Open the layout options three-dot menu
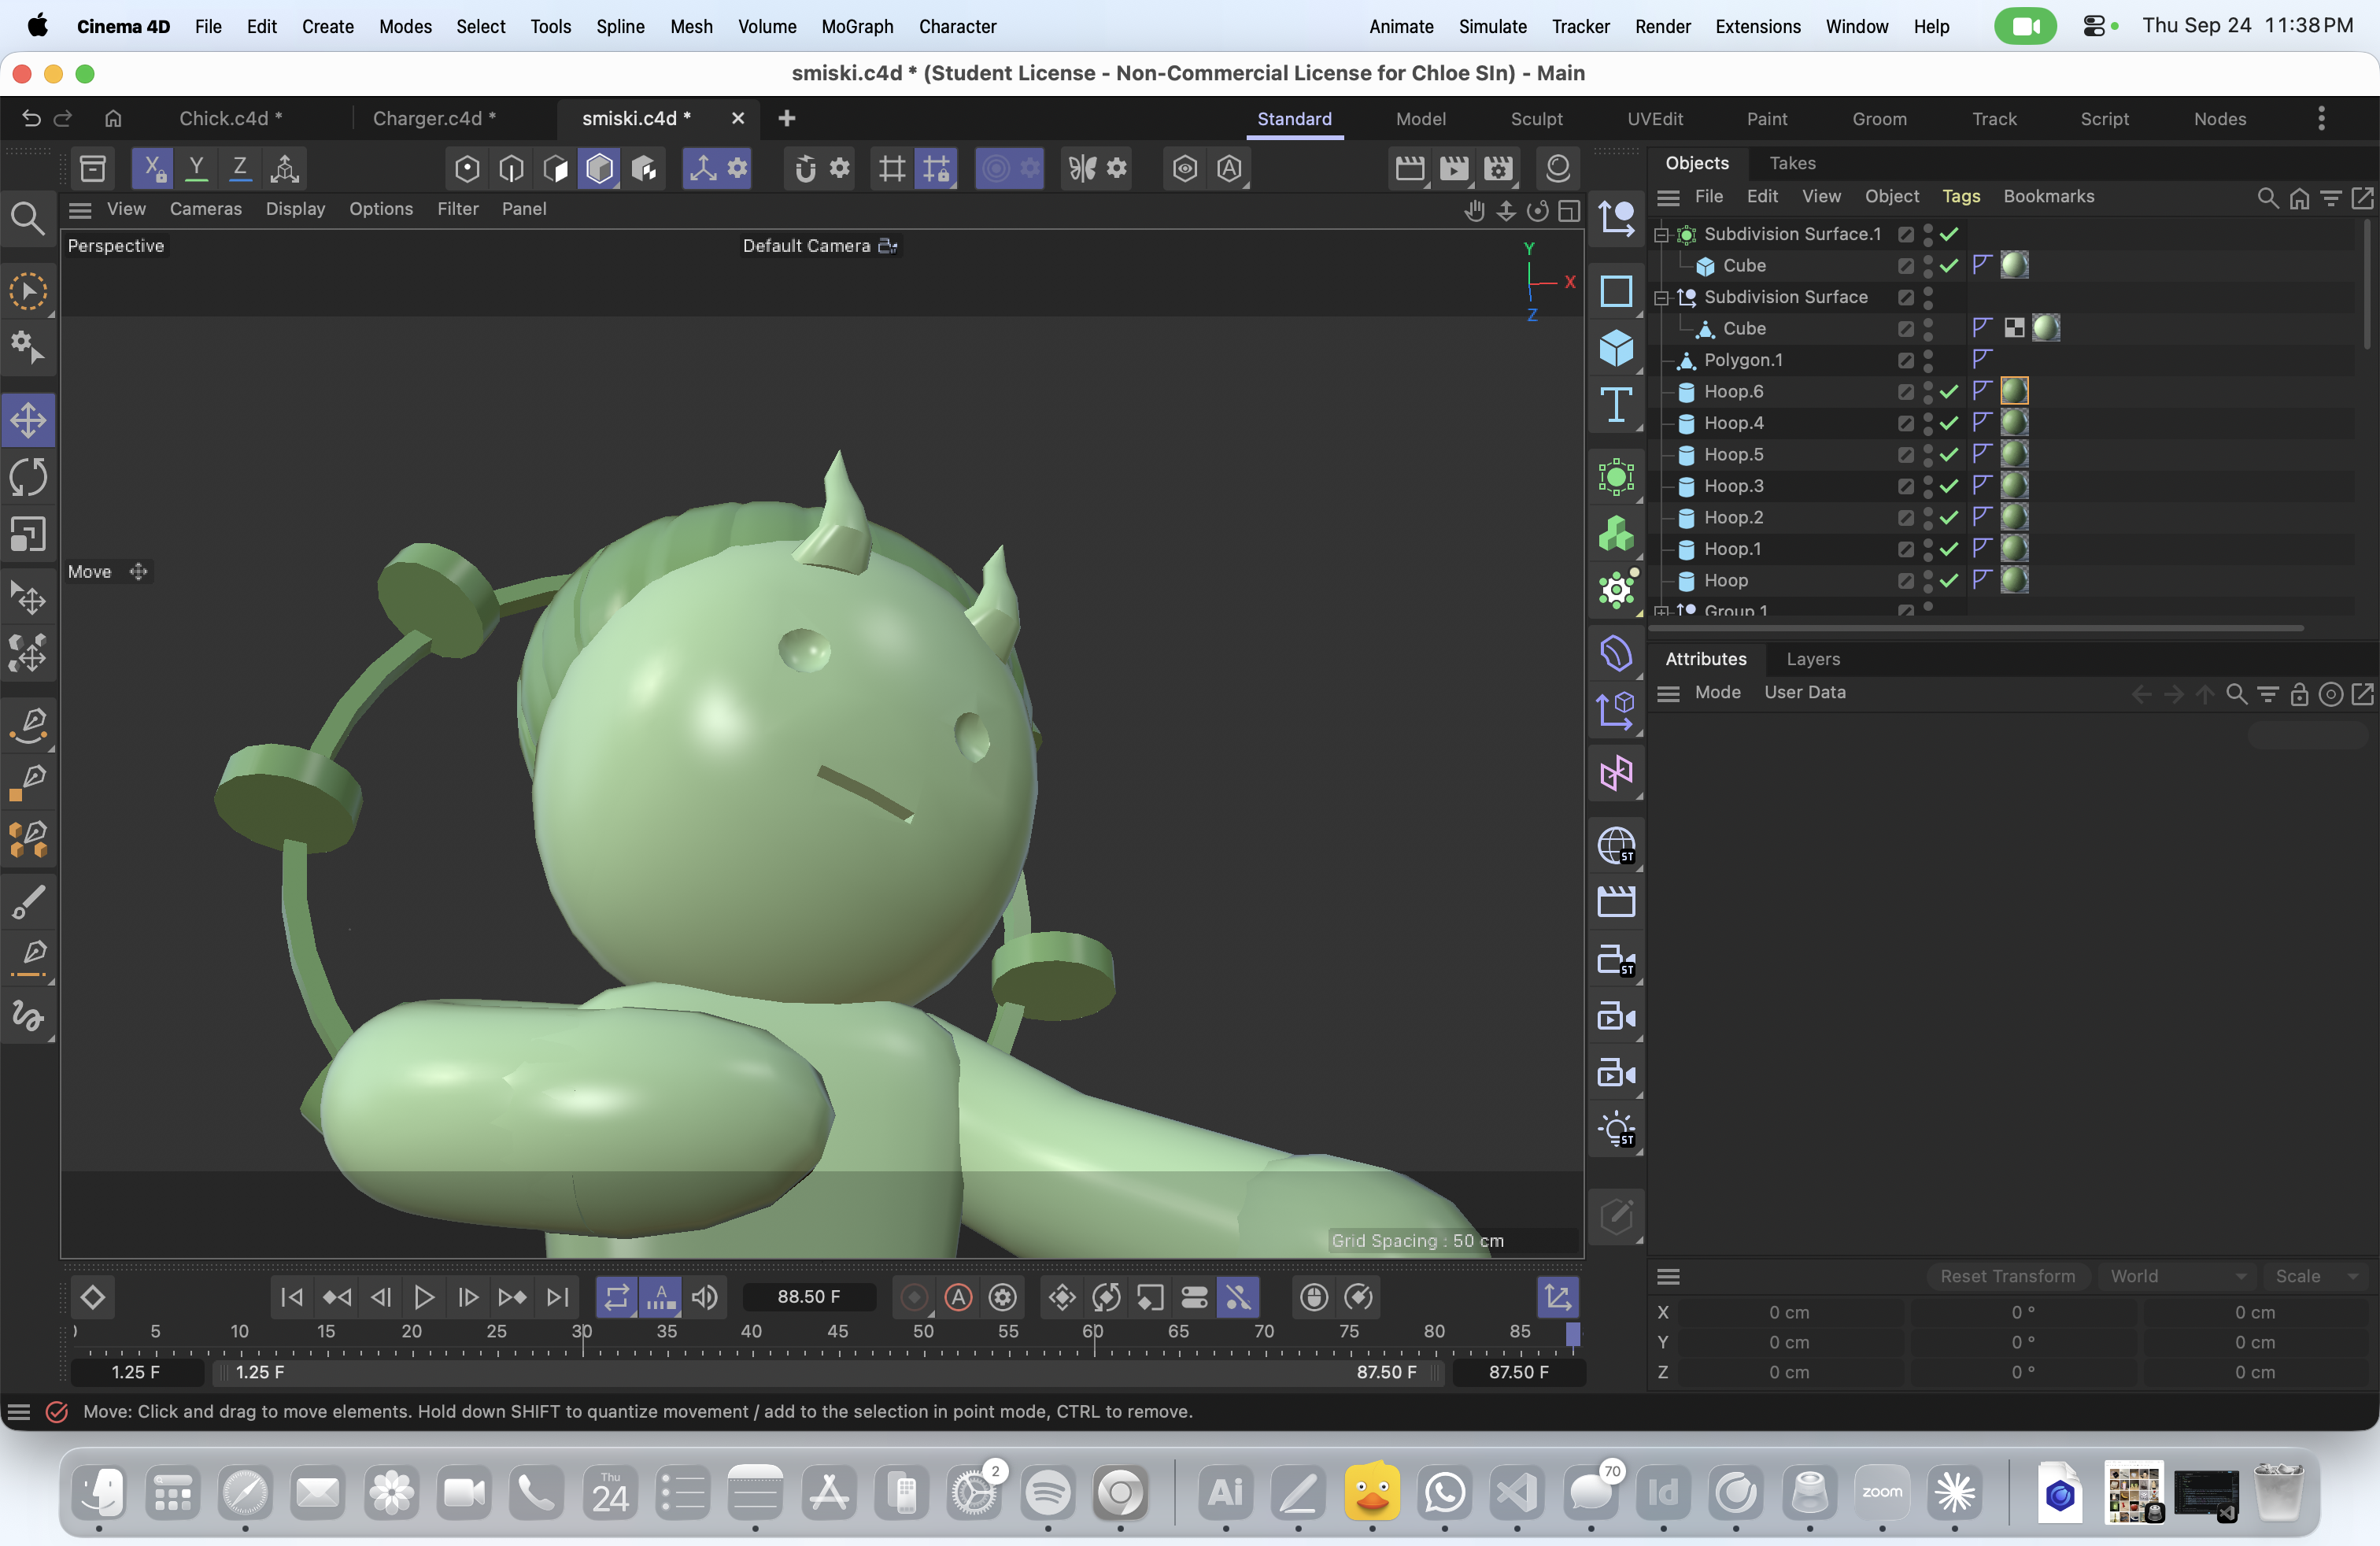 tap(2321, 119)
